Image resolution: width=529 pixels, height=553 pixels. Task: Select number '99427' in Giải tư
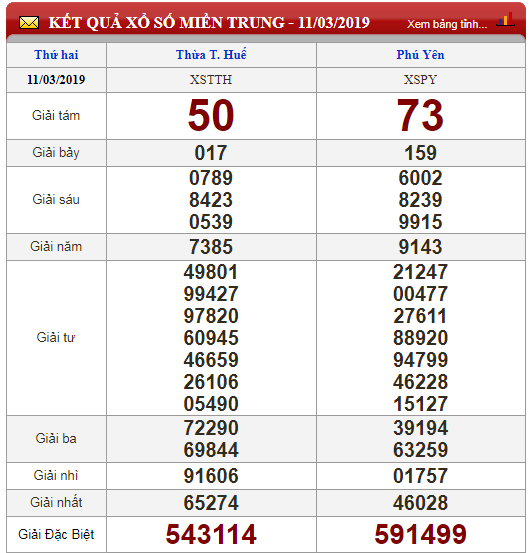(211, 294)
